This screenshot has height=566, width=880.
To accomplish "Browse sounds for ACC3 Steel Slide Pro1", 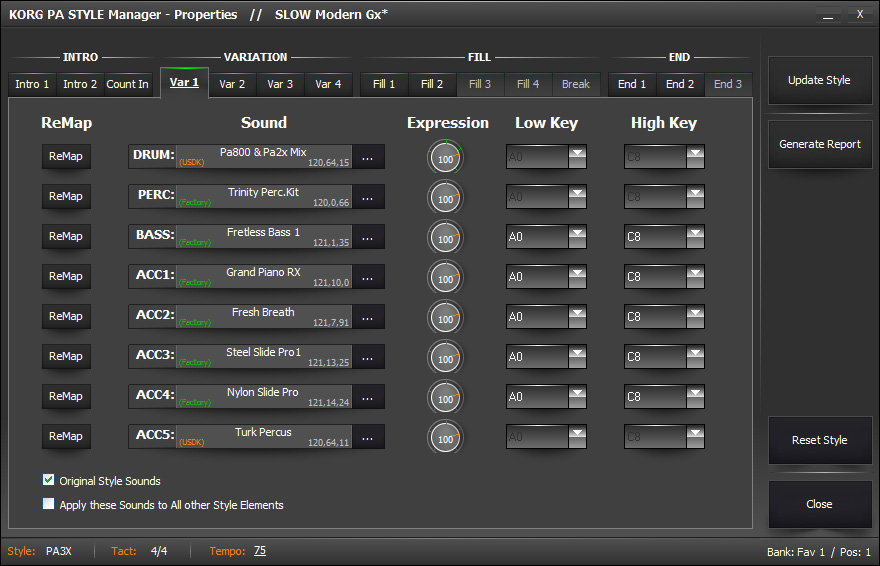I will click(367, 357).
